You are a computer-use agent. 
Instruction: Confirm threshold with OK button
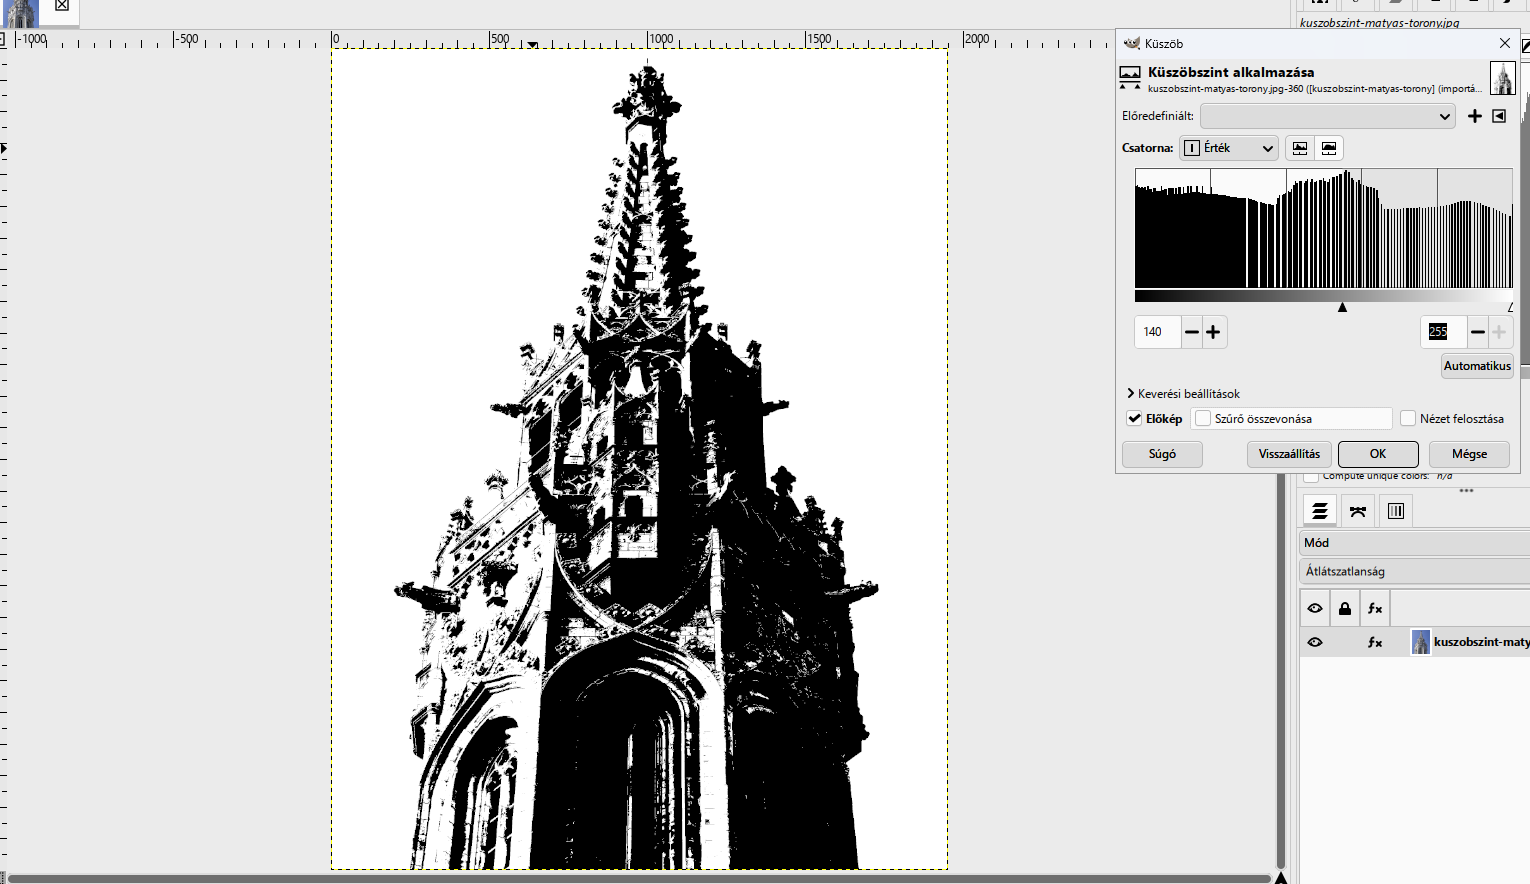coord(1378,454)
